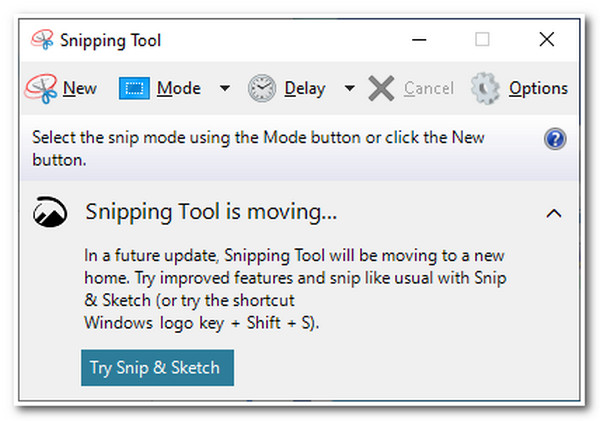Click the gray X Cancel icon
This screenshot has height=421, width=600.
[x=381, y=88]
